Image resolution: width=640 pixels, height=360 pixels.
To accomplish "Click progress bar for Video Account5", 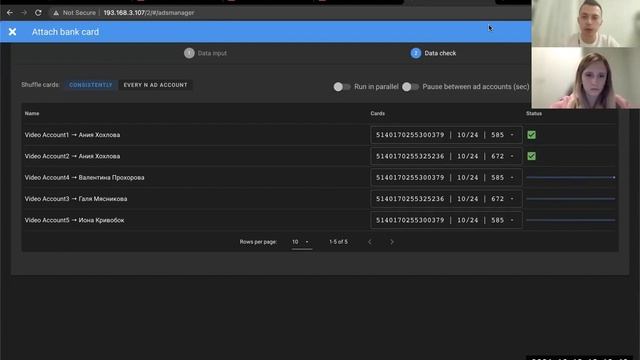I will (x=571, y=220).
